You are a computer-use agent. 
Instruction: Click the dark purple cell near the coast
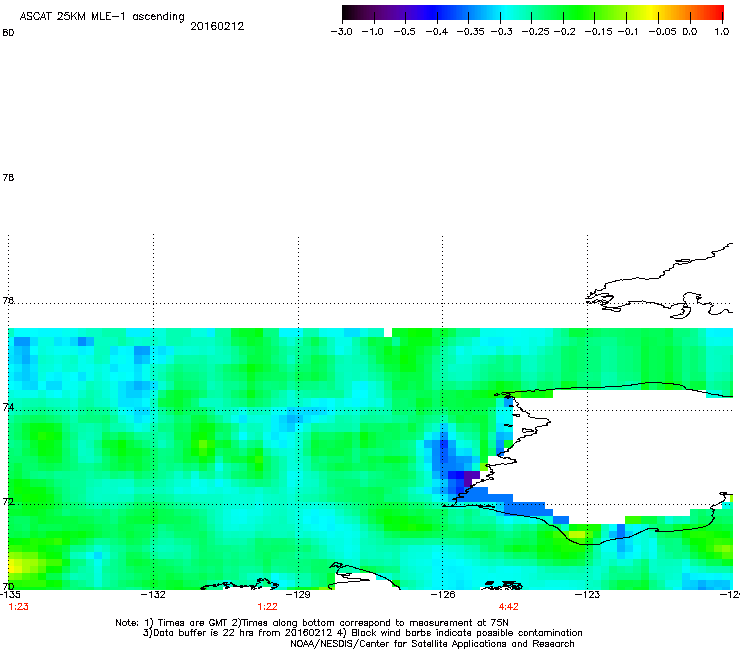coord(471,479)
